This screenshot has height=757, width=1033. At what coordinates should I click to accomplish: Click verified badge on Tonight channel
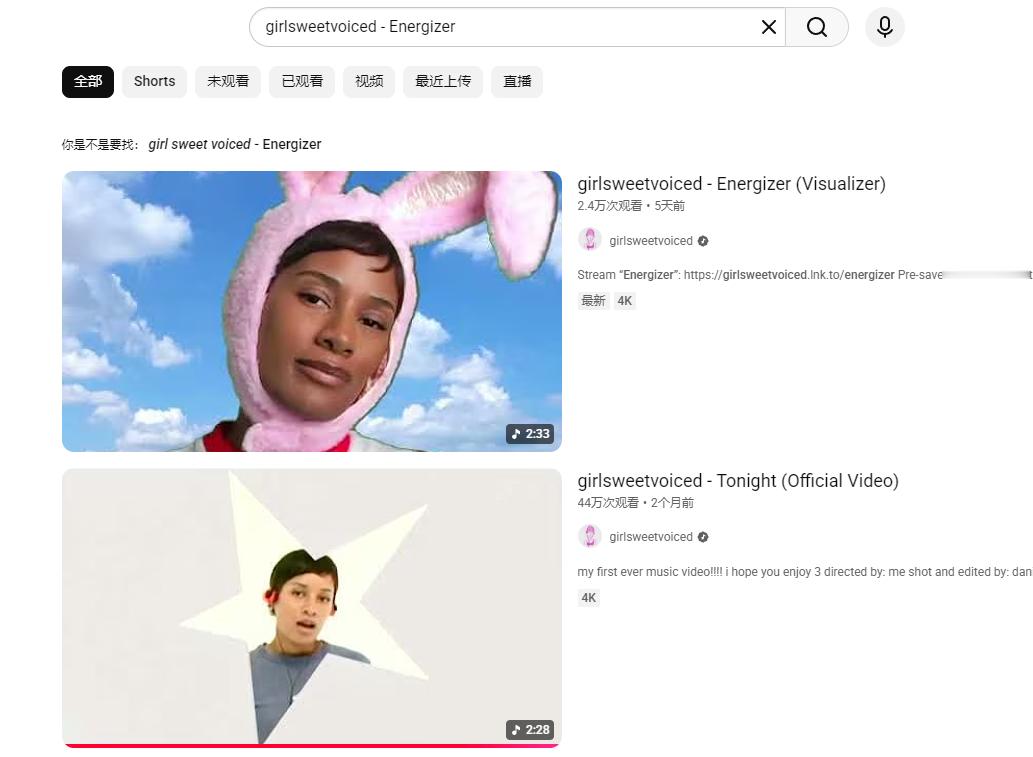click(x=703, y=537)
